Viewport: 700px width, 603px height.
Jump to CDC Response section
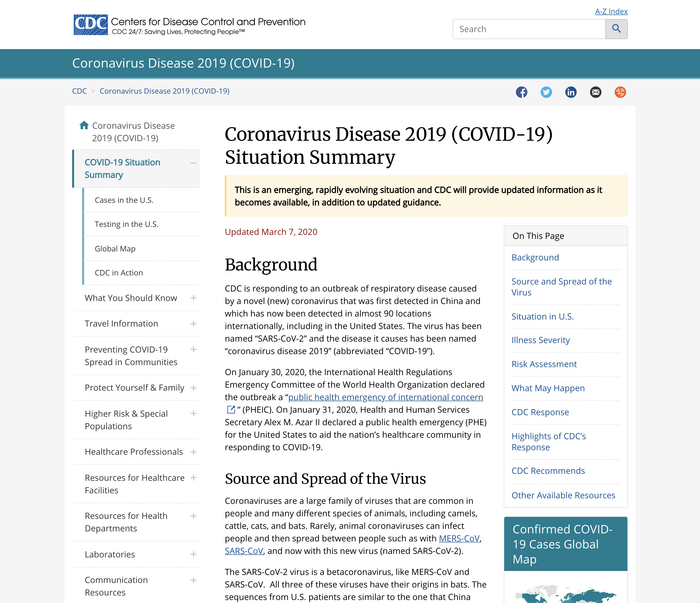tap(540, 412)
